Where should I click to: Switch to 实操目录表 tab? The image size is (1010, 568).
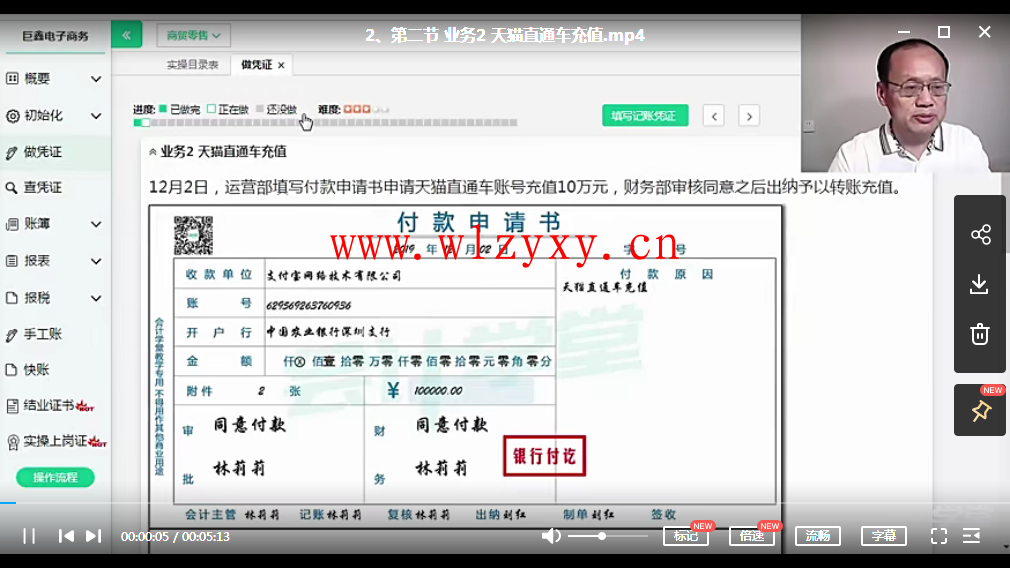tap(193, 65)
